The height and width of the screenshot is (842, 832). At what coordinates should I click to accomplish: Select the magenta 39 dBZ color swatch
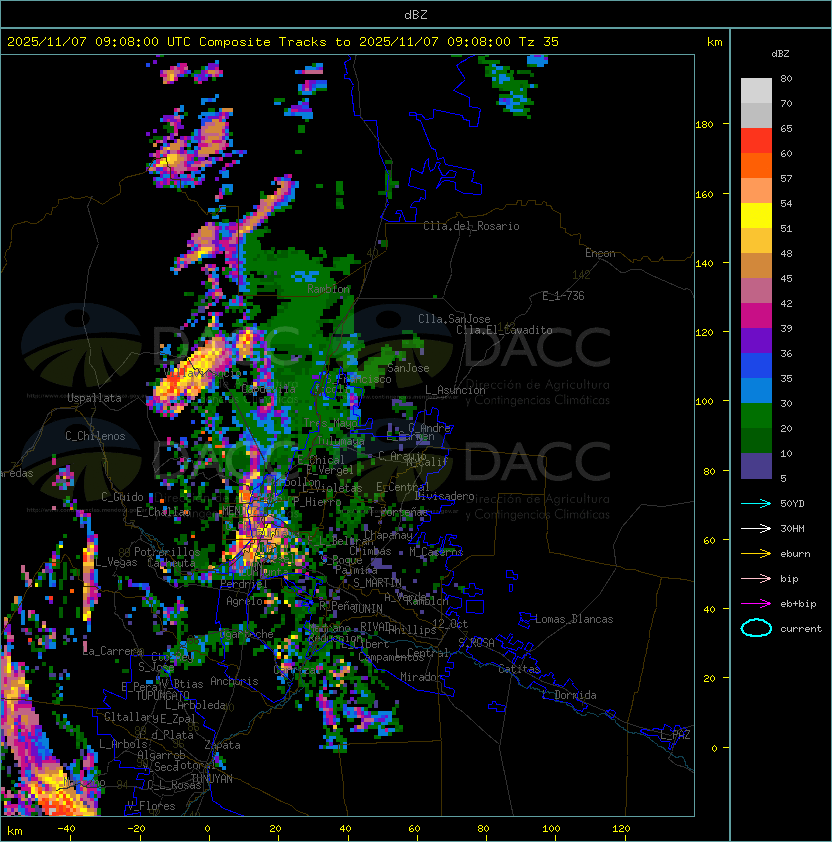(756, 316)
